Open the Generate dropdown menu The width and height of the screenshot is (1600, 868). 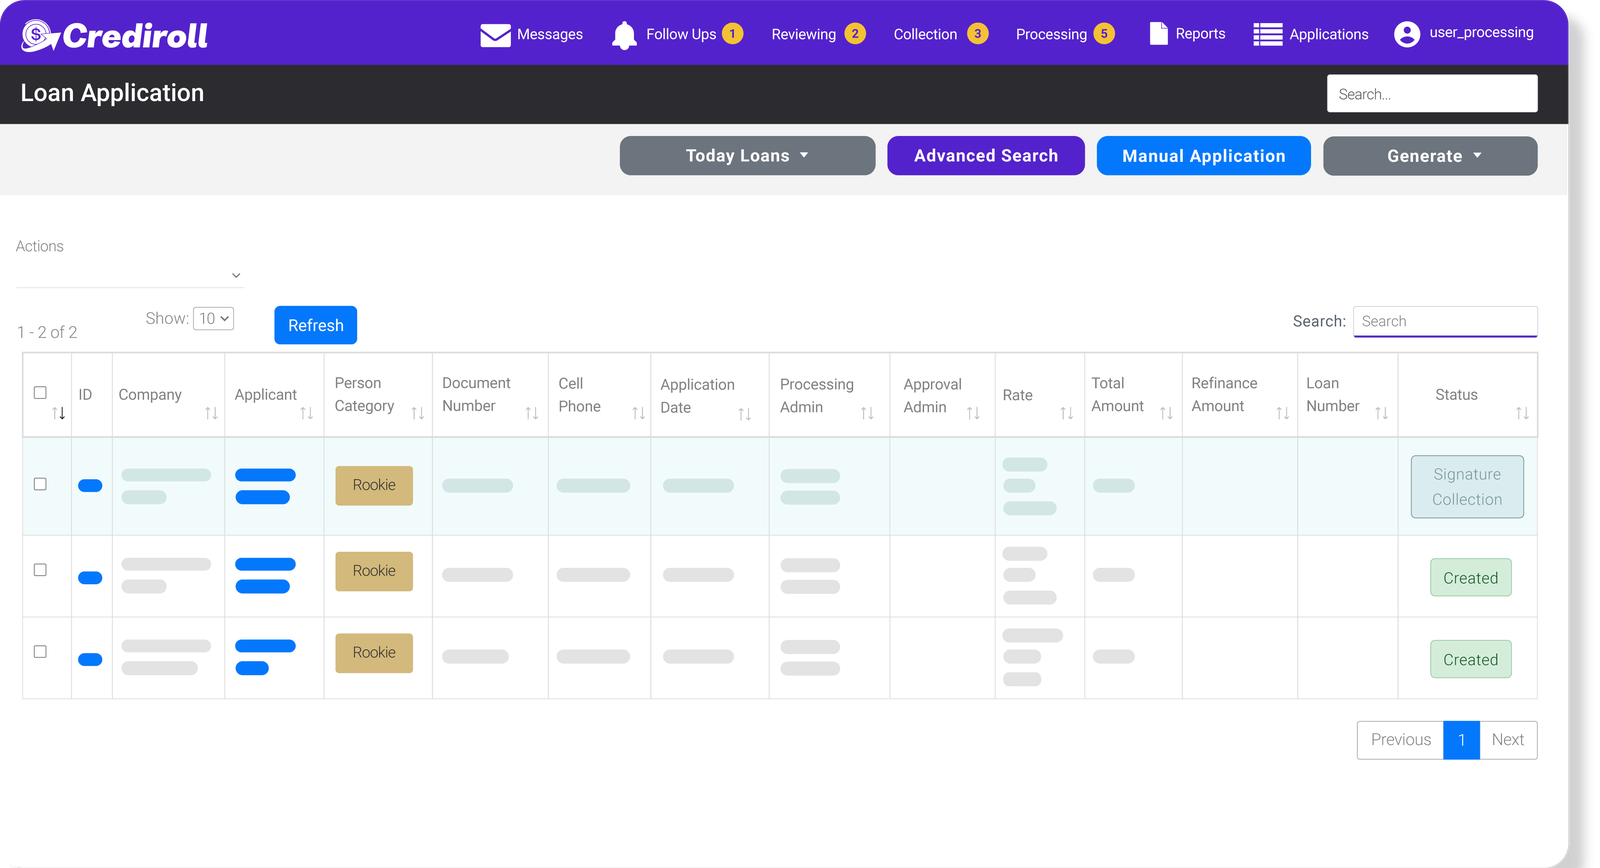click(1430, 156)
